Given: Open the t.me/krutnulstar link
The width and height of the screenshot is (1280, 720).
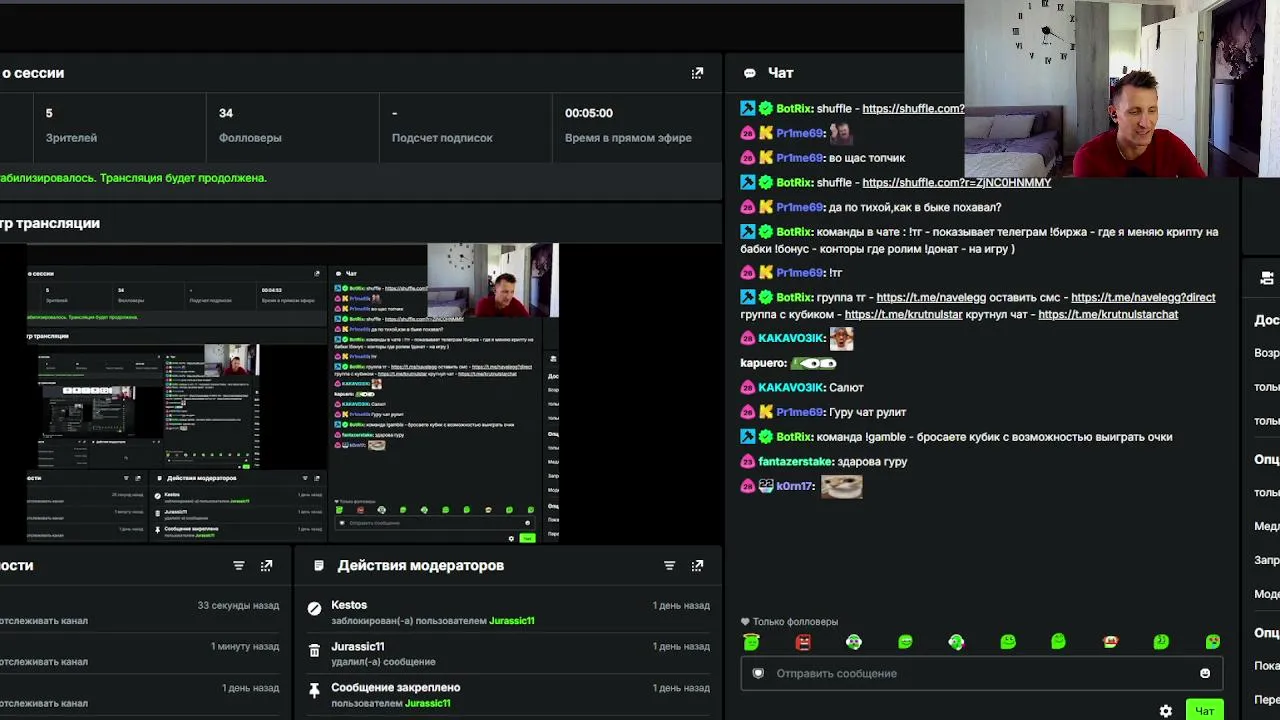Looking at the screenshot, I should coord(903,314).
